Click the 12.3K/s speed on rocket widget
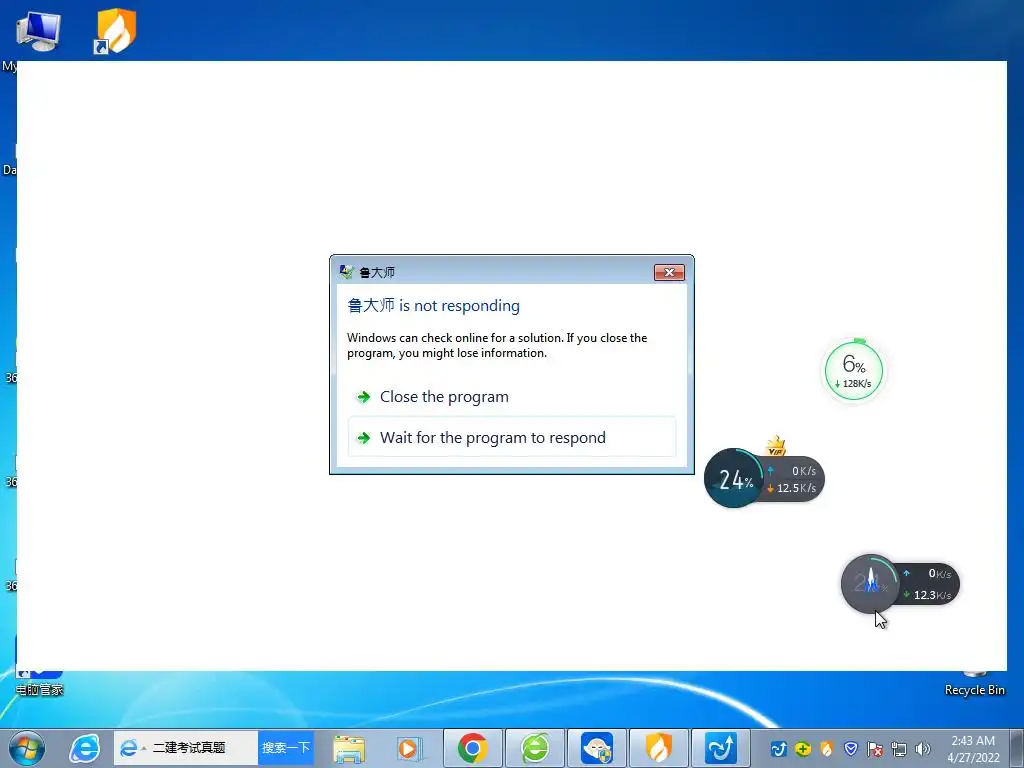Viewport: 1024px width, 768px height. click(x=927, y=595)
